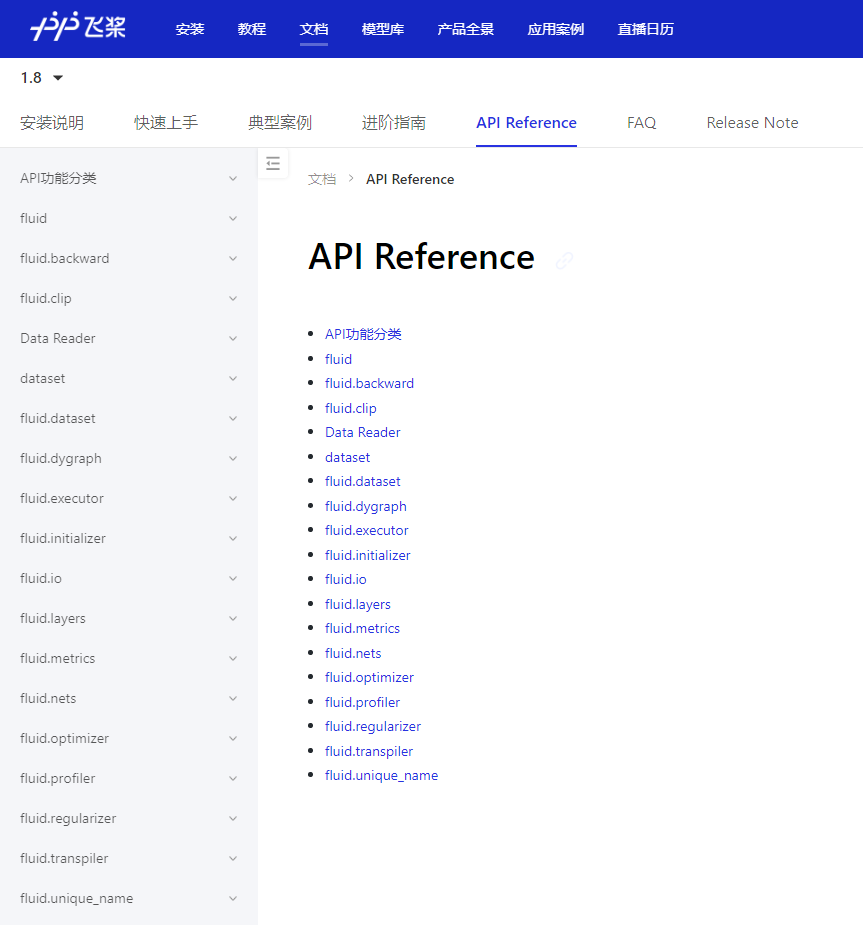The height and width of the screenshot is (925, 863).
Task: Select fluid.optimizer text in the sidebar
Action: [64, 739]
